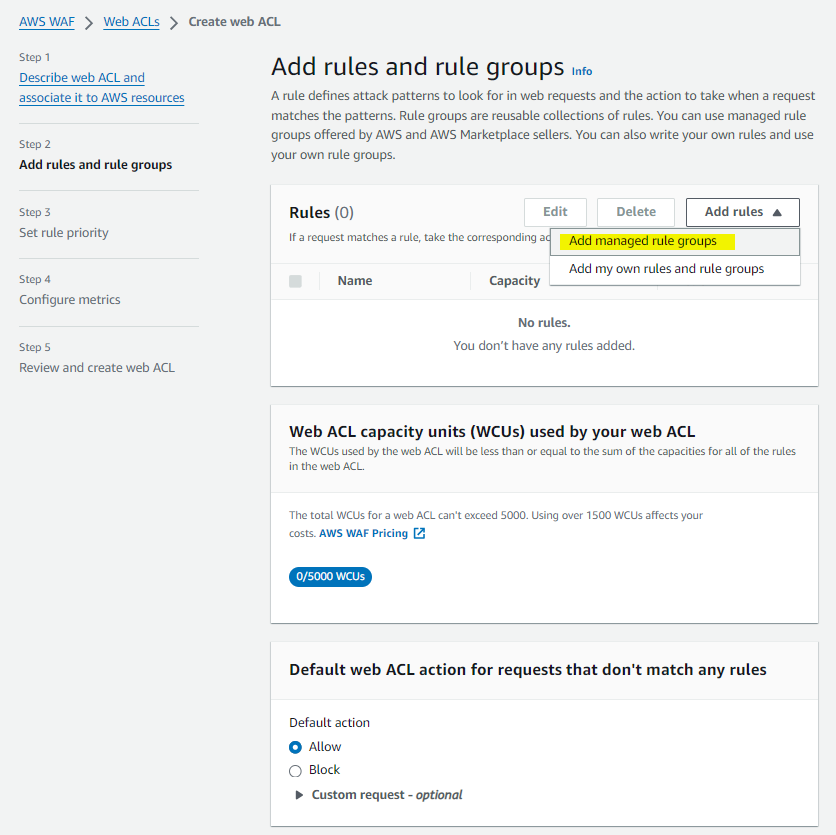Open Step 1 Describe web ACL link
Image resolution: width=836 pixels, height=835 pixels.
(101, 87)
